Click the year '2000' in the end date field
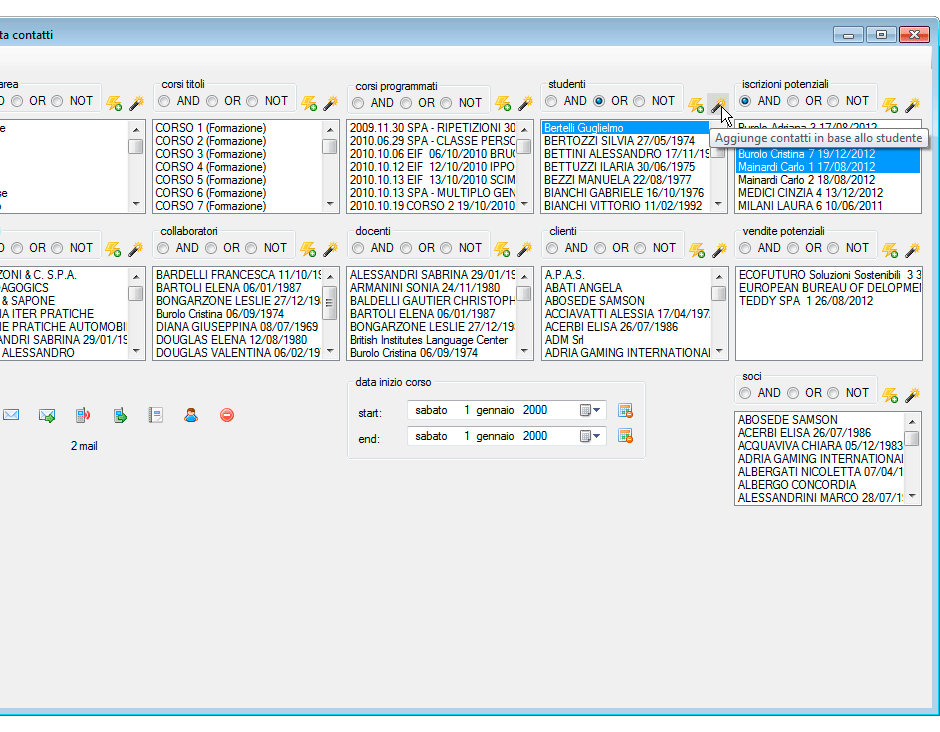This screenshot has height=732, width=940. tap(535, 436)
